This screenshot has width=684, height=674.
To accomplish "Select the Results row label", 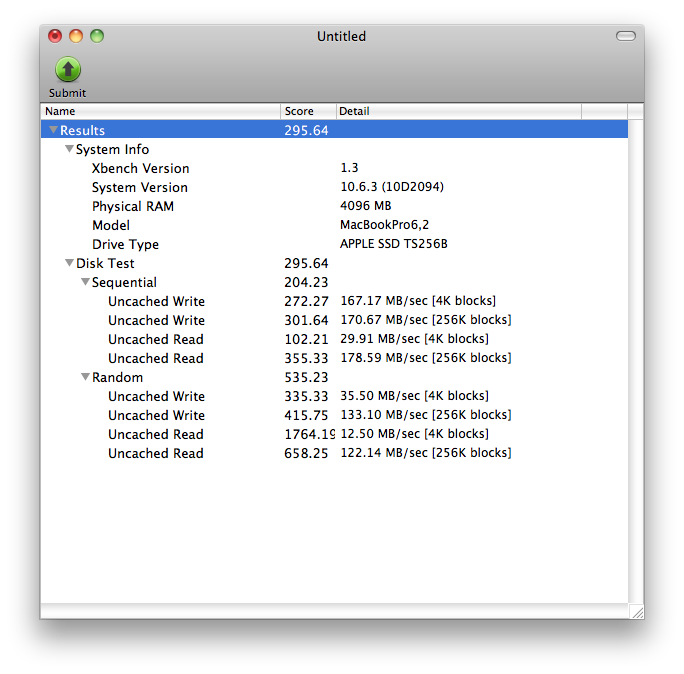I will (82, 130).
